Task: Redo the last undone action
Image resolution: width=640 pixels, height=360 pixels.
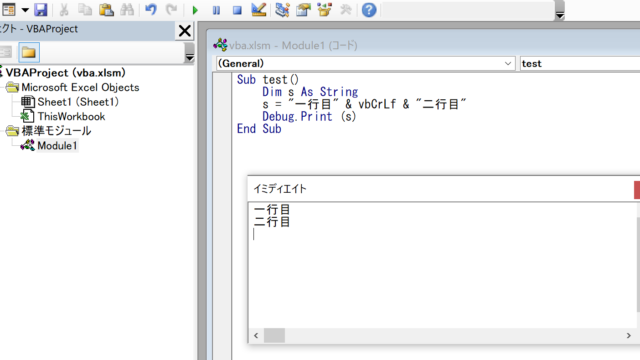Action: pos(171,10)
